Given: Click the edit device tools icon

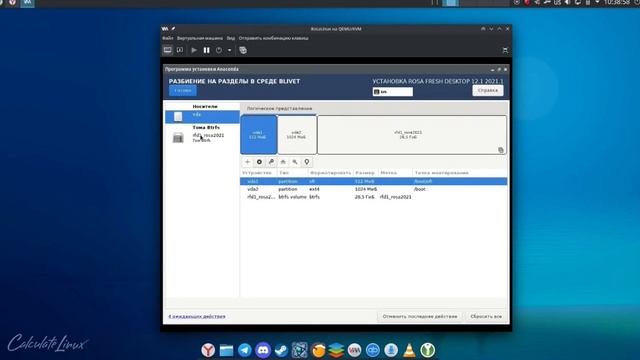Looking at the screenshot, I should [x=271, y=162].
